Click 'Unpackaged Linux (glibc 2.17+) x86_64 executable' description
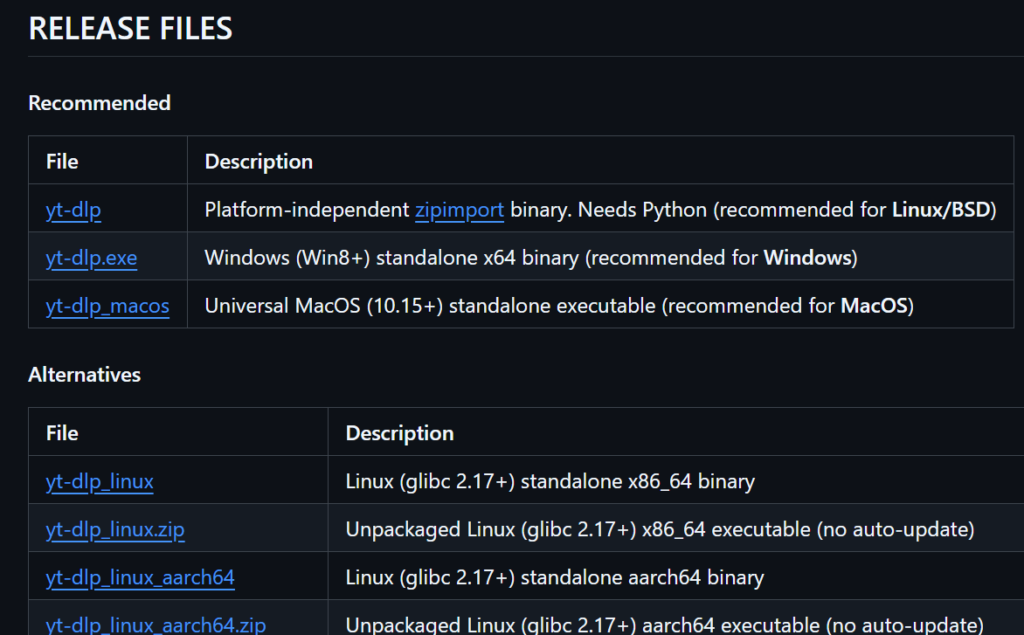The height and width of the screenshot is (635, 1024). pos(660,530)
